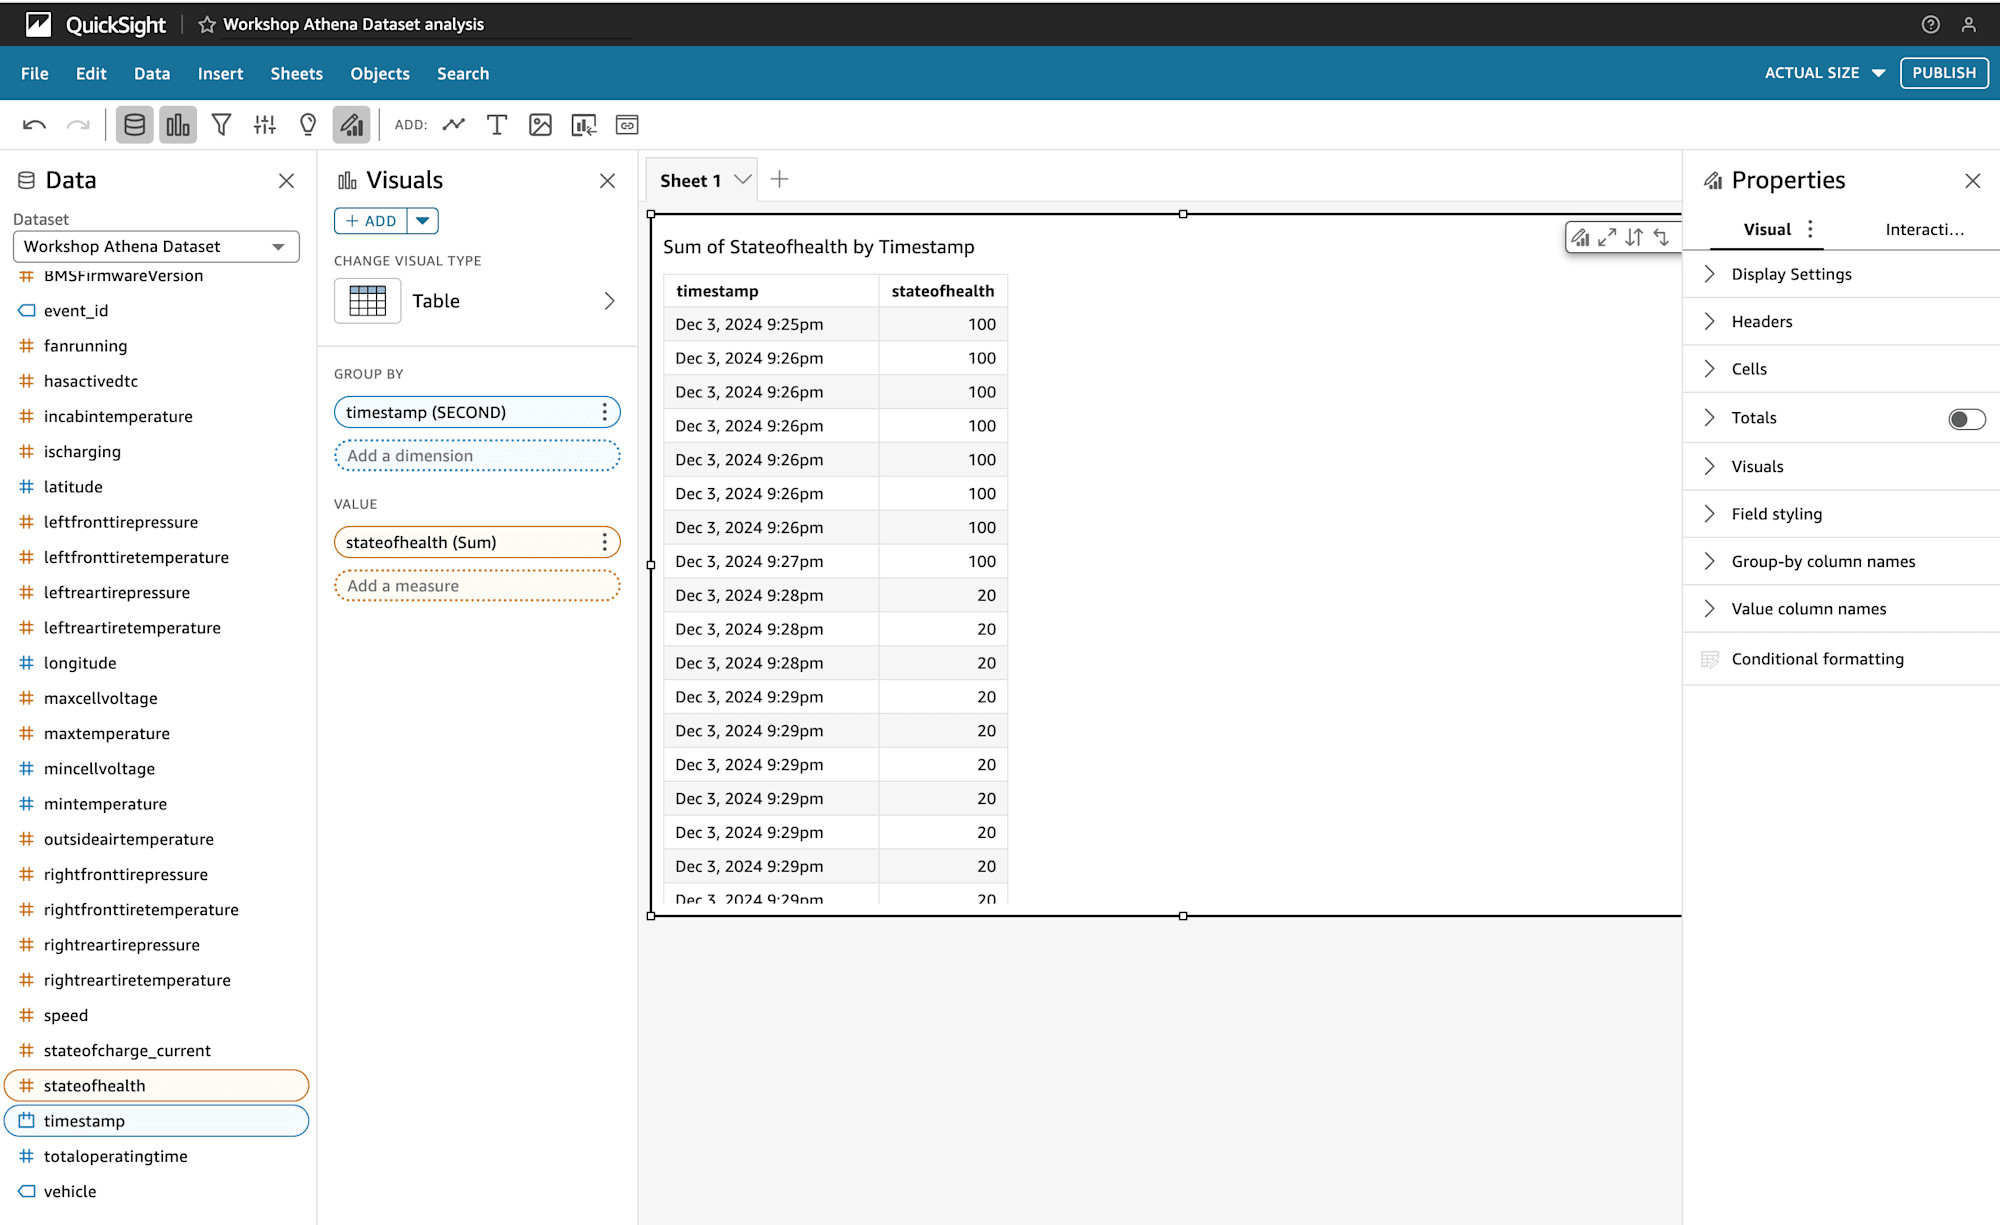This screenshot has width=2000, height=1225.
Task: Open the Sheet 1 tab dropdown arrow
Action: pos(742,180)
